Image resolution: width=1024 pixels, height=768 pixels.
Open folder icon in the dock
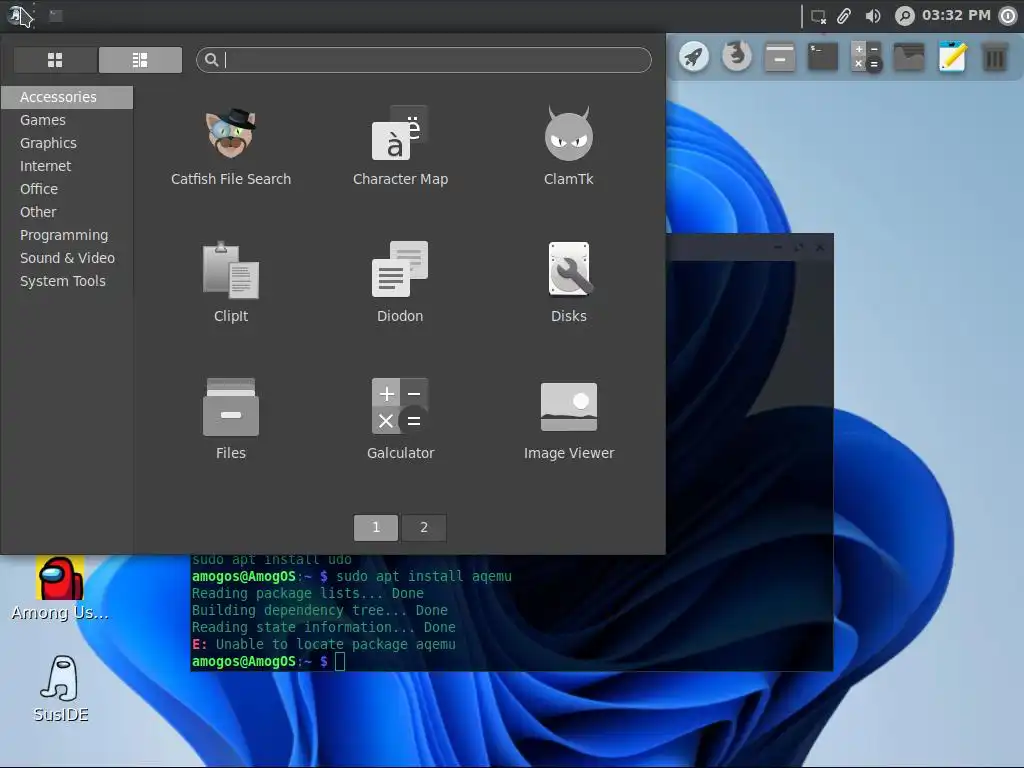pyautogui.click(x=909, y=57)
